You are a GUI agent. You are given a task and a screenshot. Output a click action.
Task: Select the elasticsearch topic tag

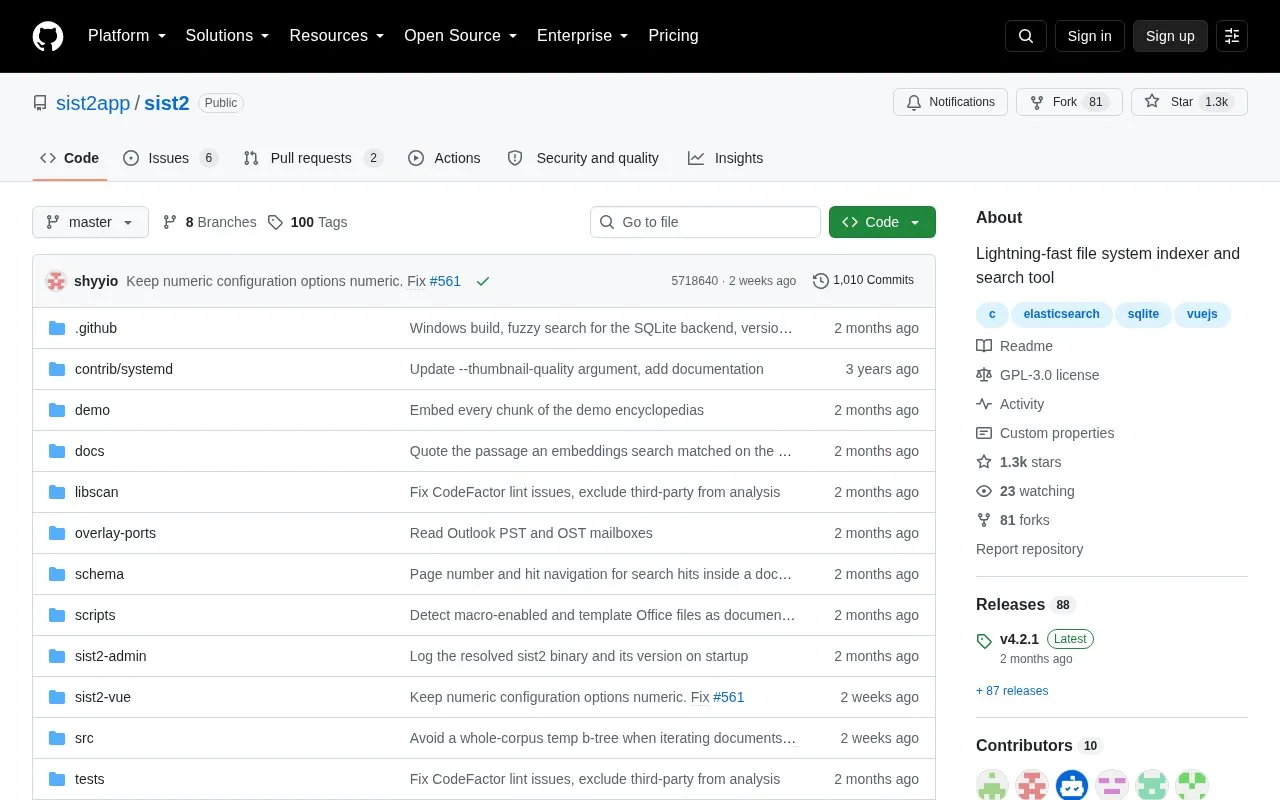click(x=1061, y=314)
